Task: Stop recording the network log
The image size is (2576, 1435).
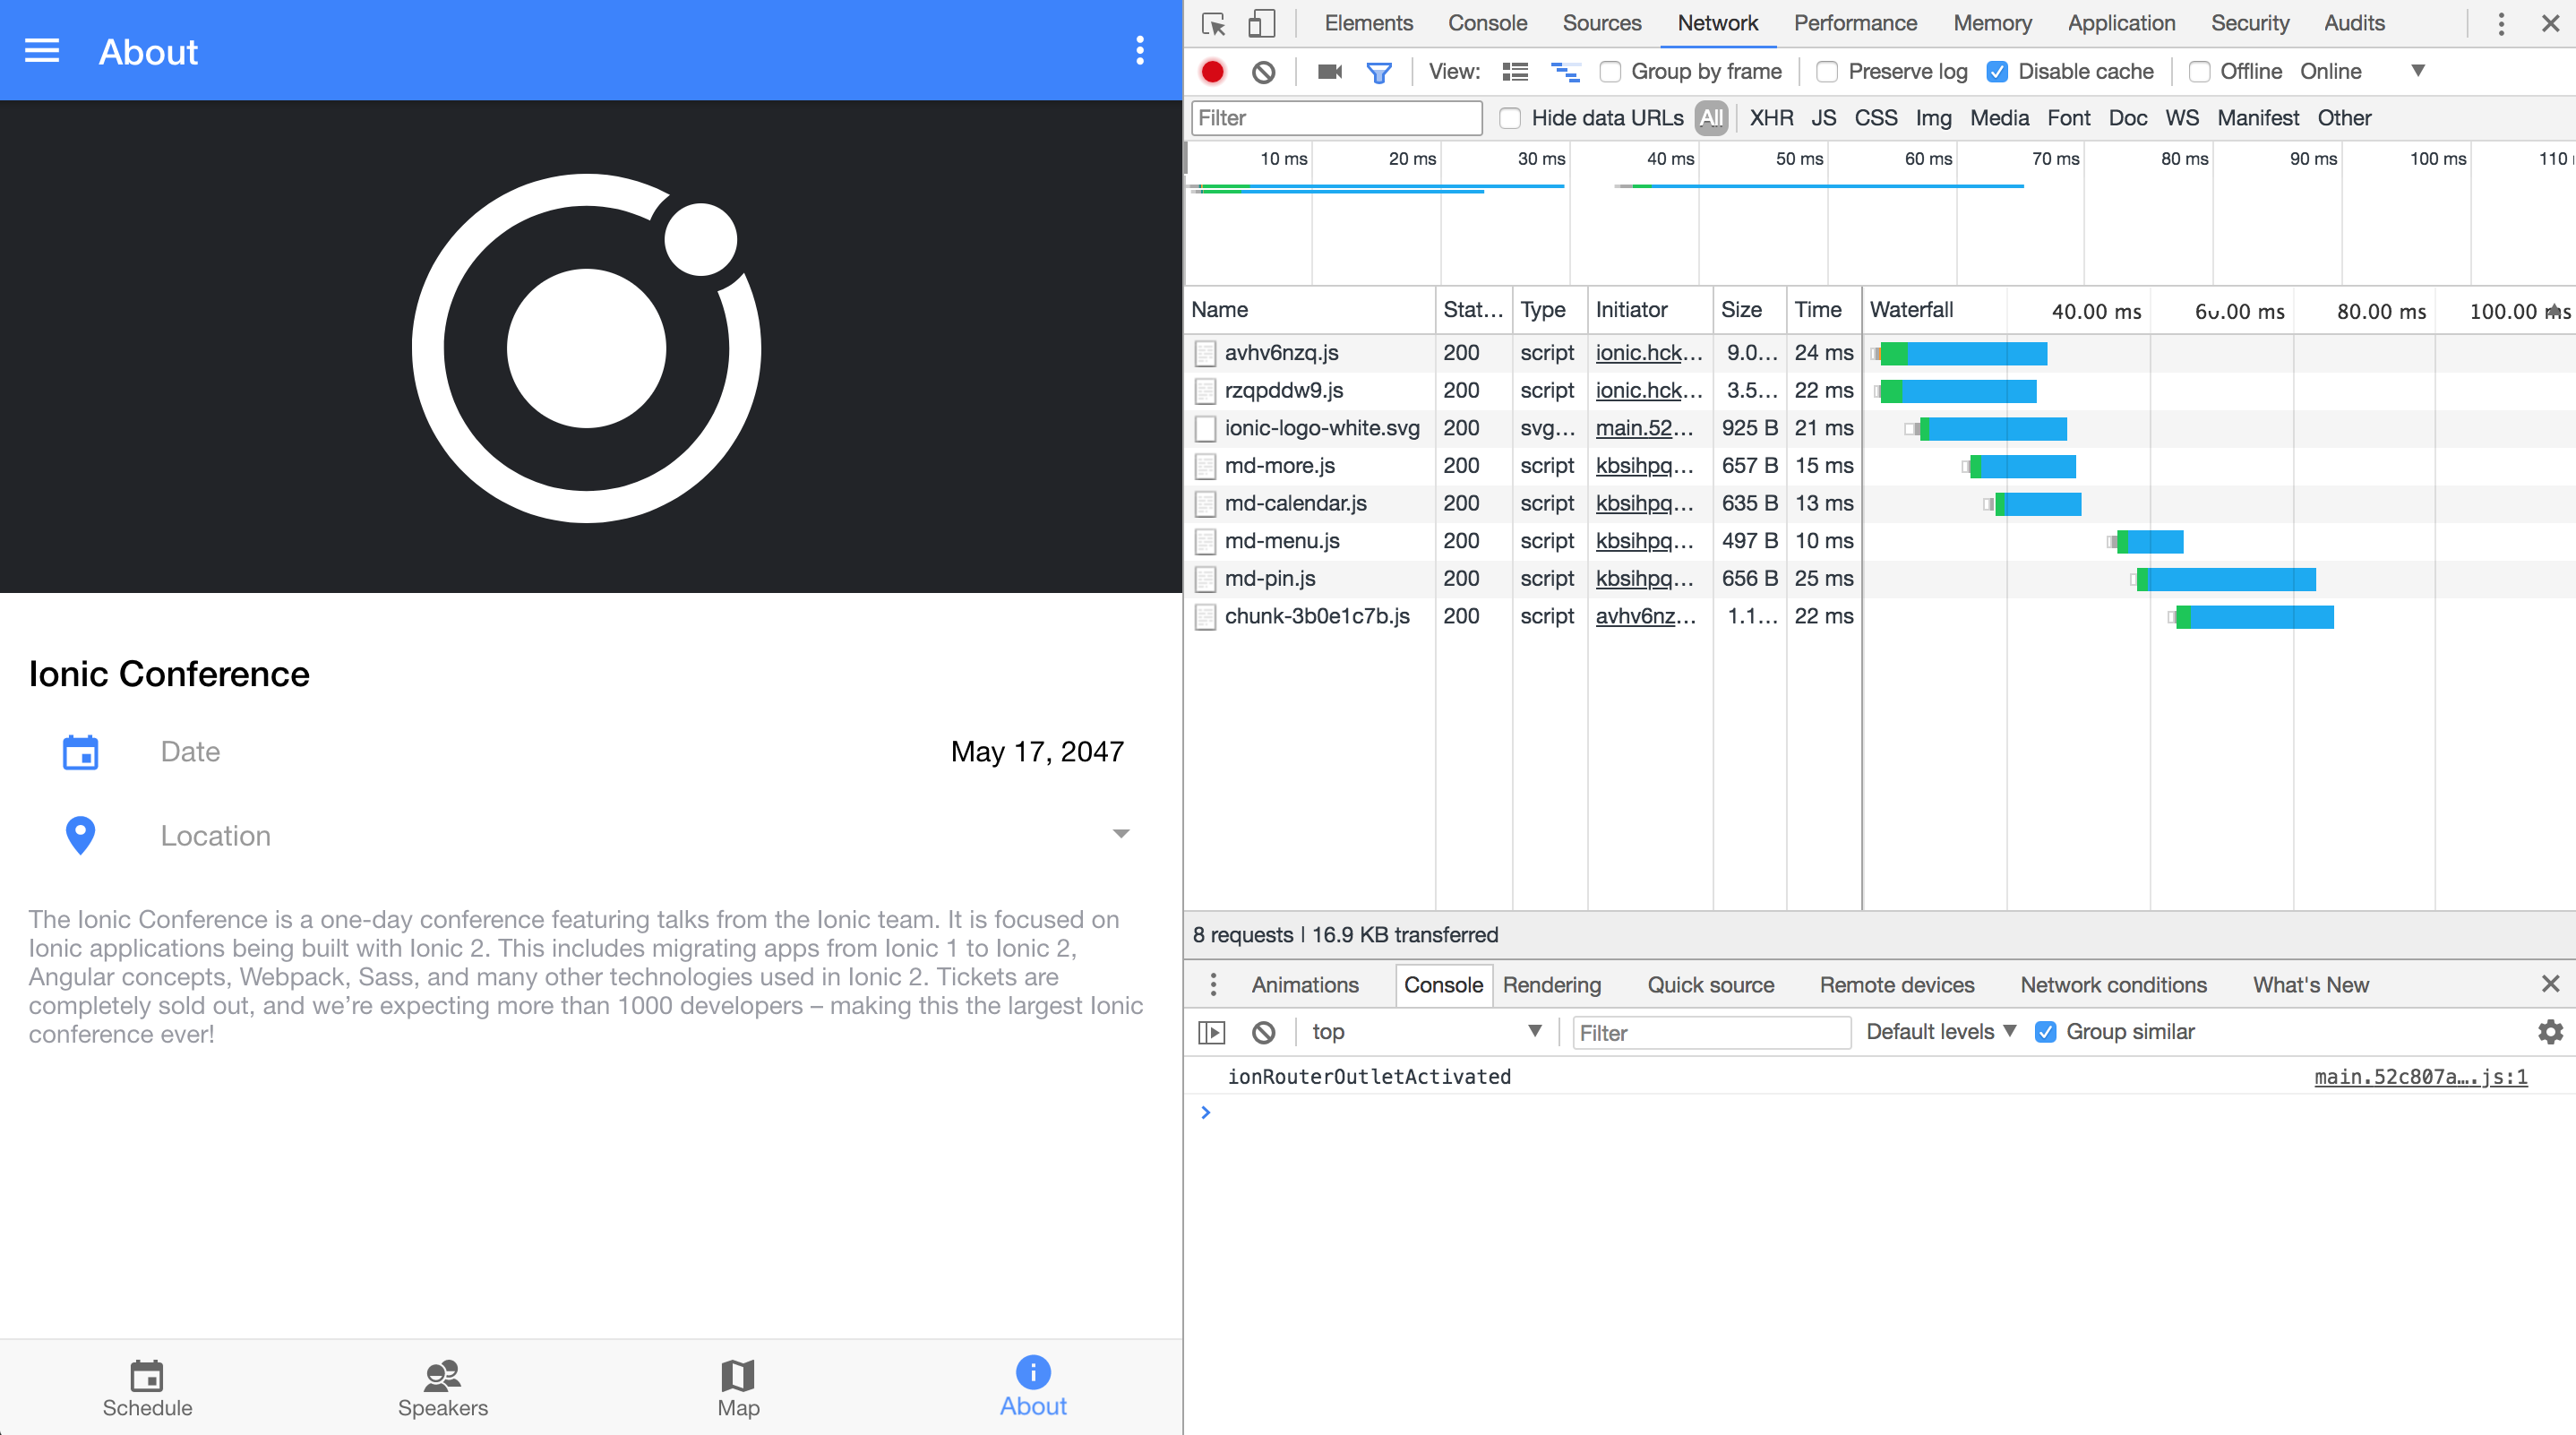Action: (x=1213, y=72)
